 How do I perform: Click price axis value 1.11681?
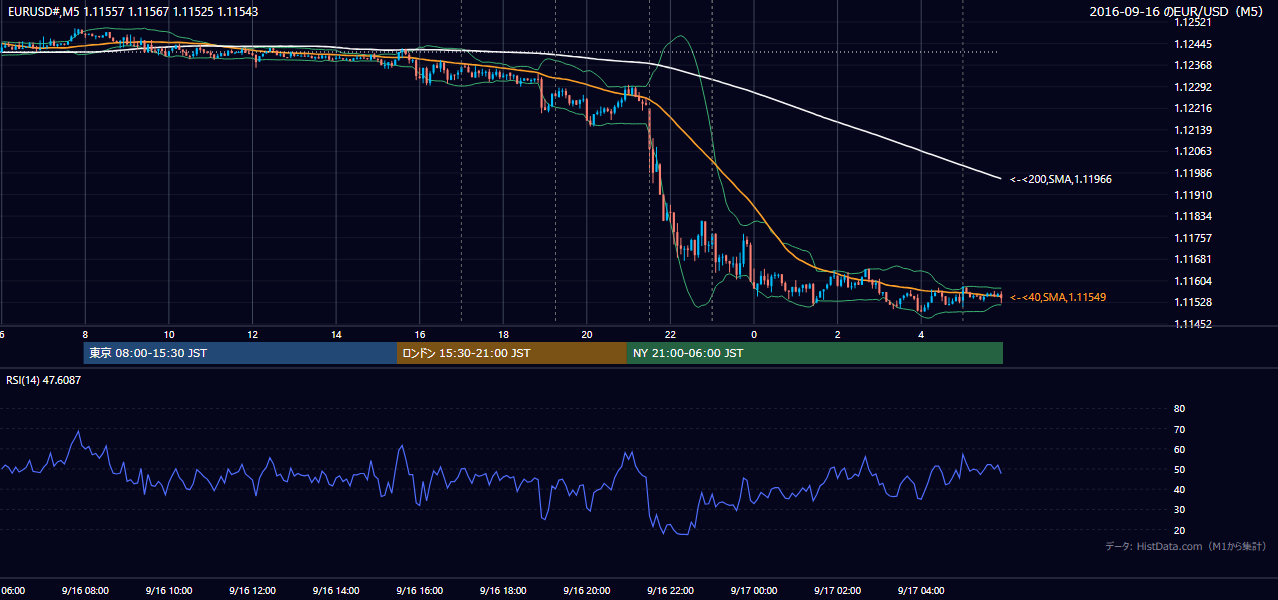[x=1192, y=259]
